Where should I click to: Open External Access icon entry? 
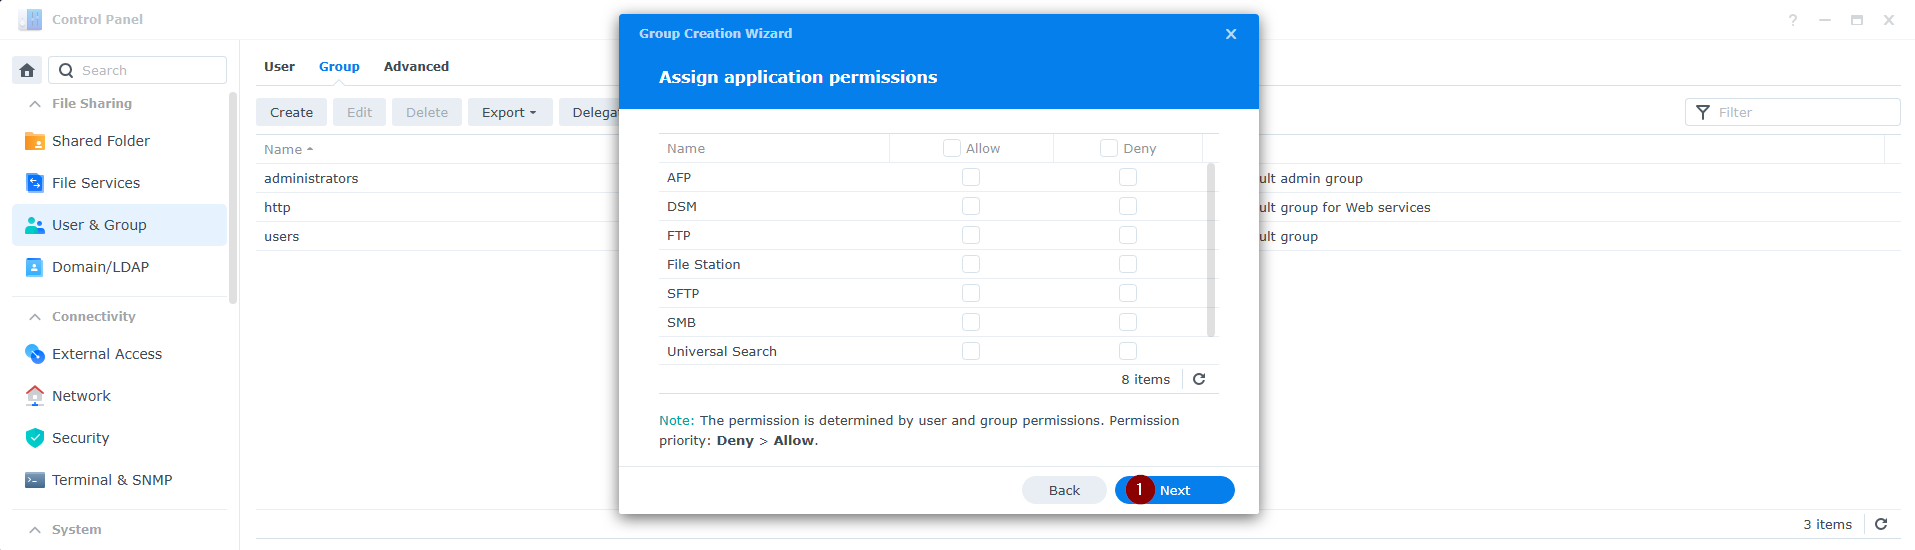tap(34, 354)
